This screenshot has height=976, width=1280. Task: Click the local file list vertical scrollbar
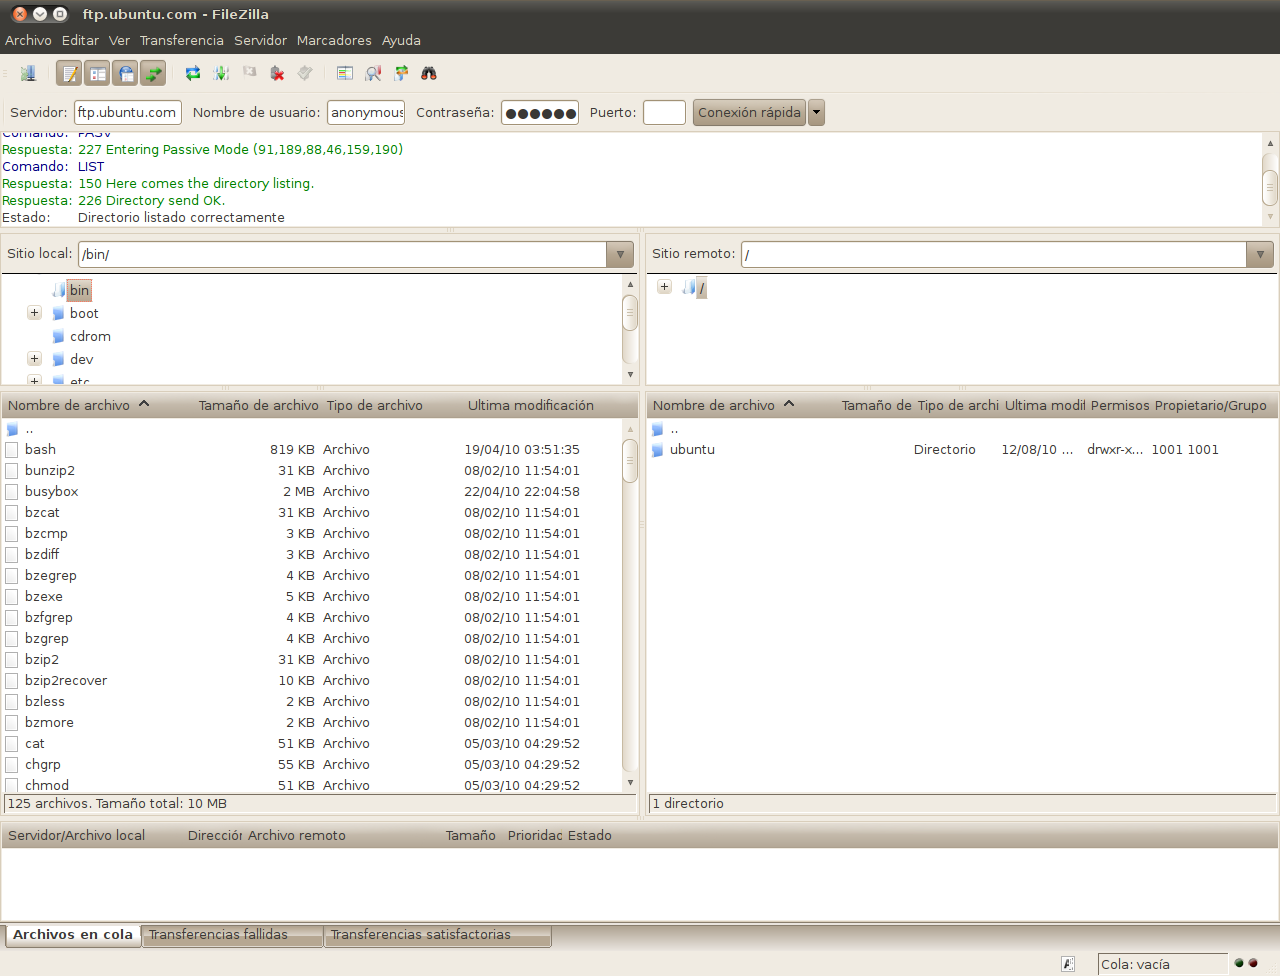[x=630, y=600]
